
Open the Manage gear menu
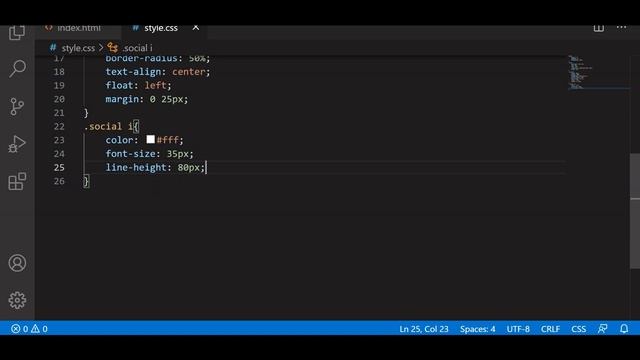coord(17,300)
